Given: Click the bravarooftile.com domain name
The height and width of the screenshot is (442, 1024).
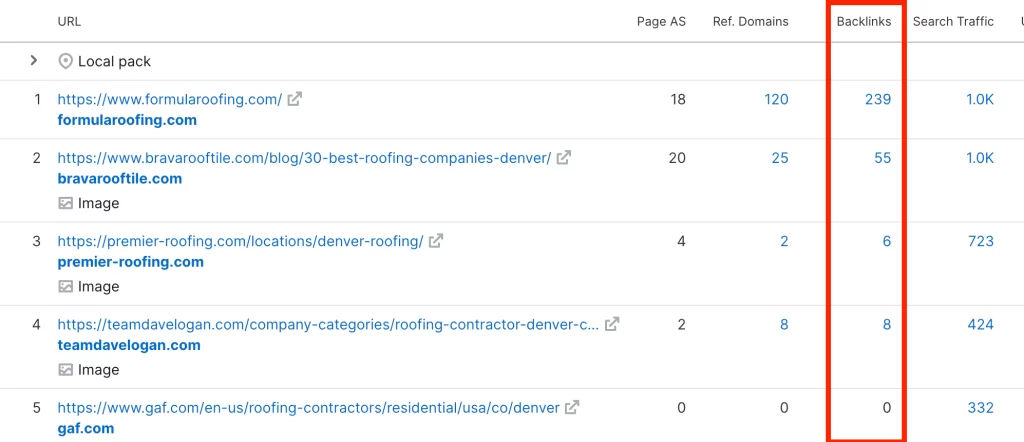Looking at the screenshot, I should (x=120, y=178).
